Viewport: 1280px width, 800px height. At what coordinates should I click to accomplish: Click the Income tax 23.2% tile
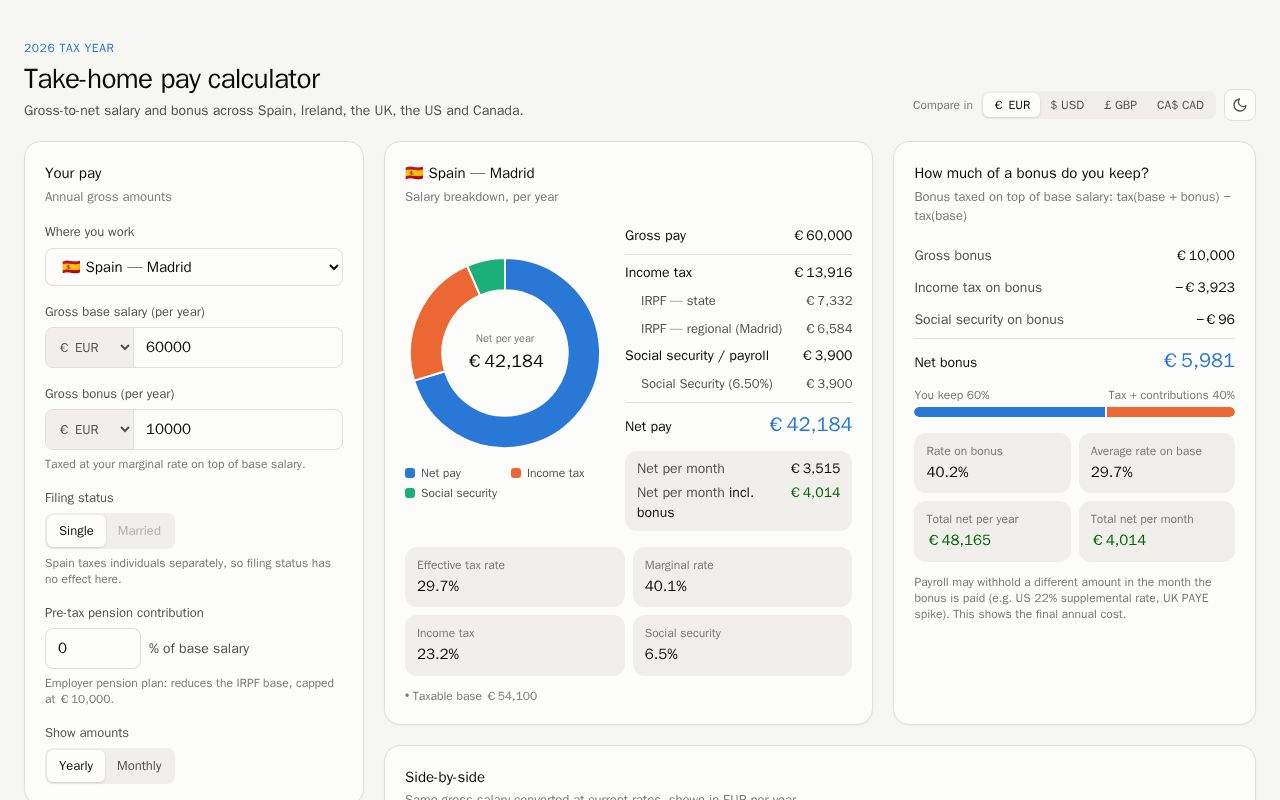514,645
